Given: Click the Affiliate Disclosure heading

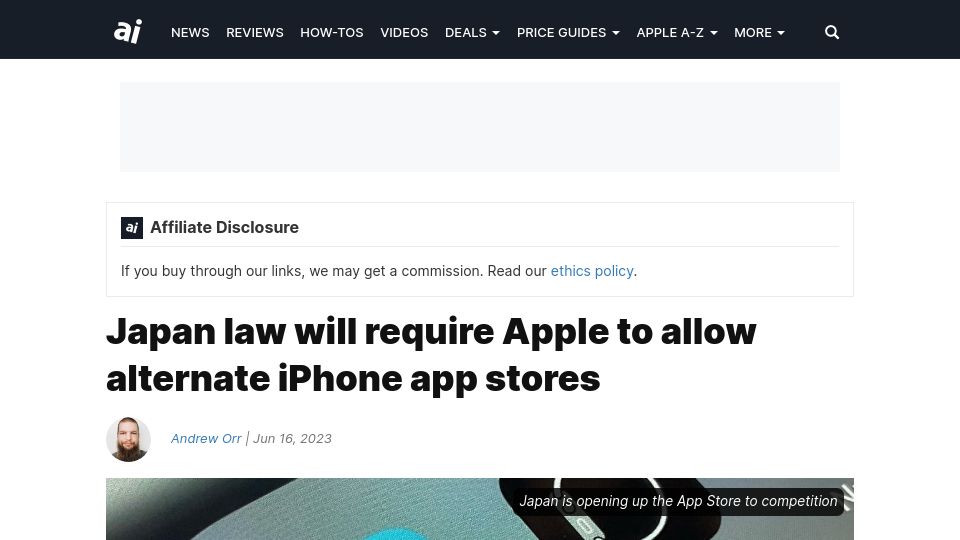Looking at the screenshot, I should (224, 227).
